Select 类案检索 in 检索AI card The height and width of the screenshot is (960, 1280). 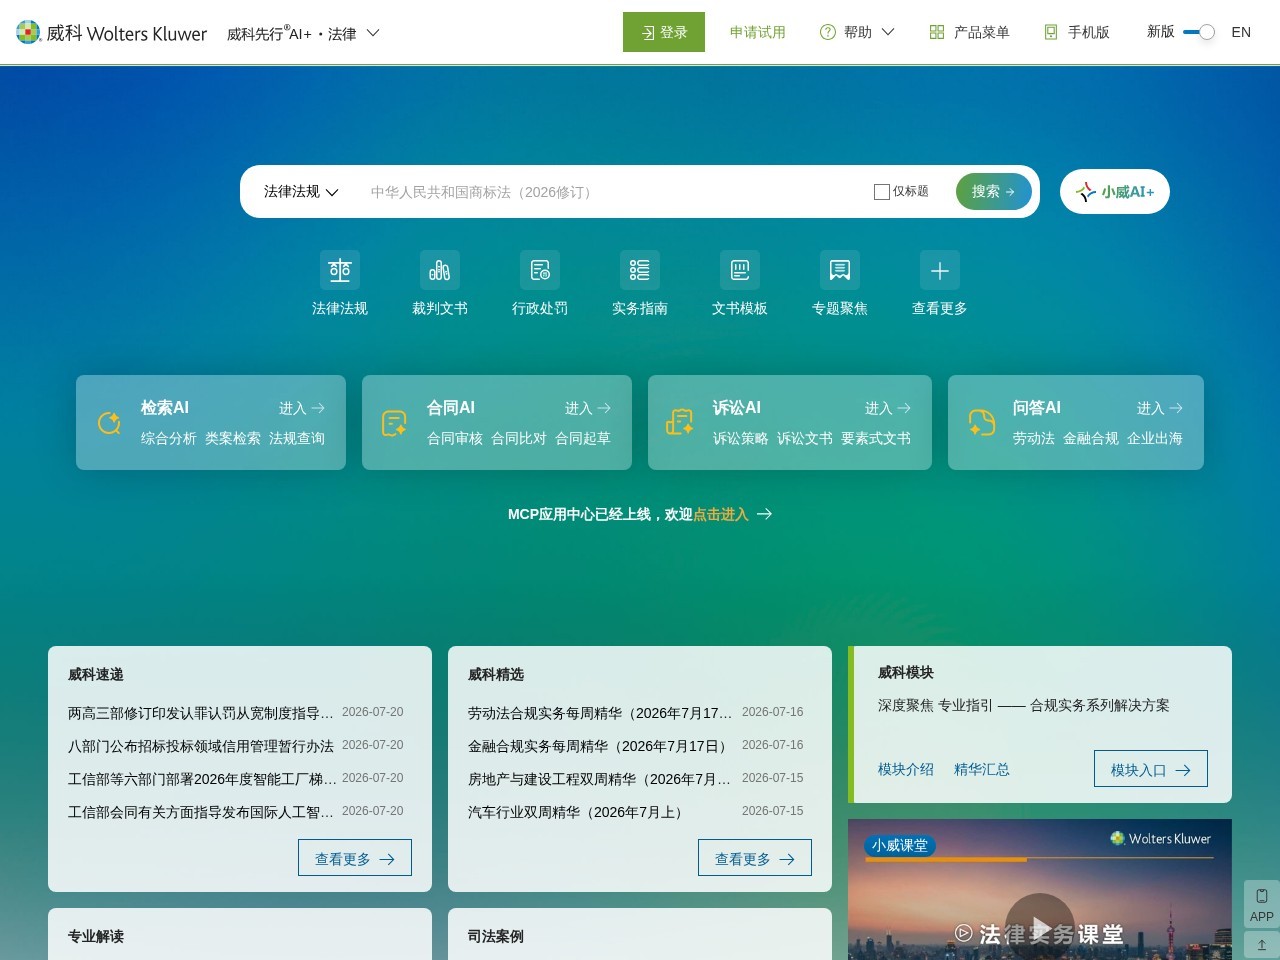tap(233, 438)
